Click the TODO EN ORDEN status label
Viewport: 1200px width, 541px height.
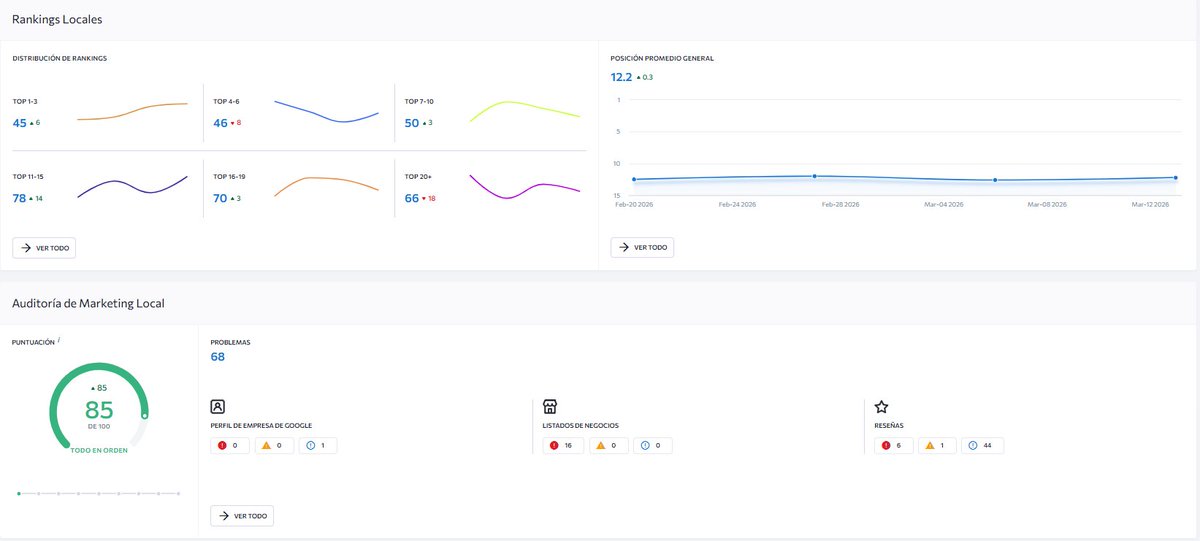pos(99,450)
